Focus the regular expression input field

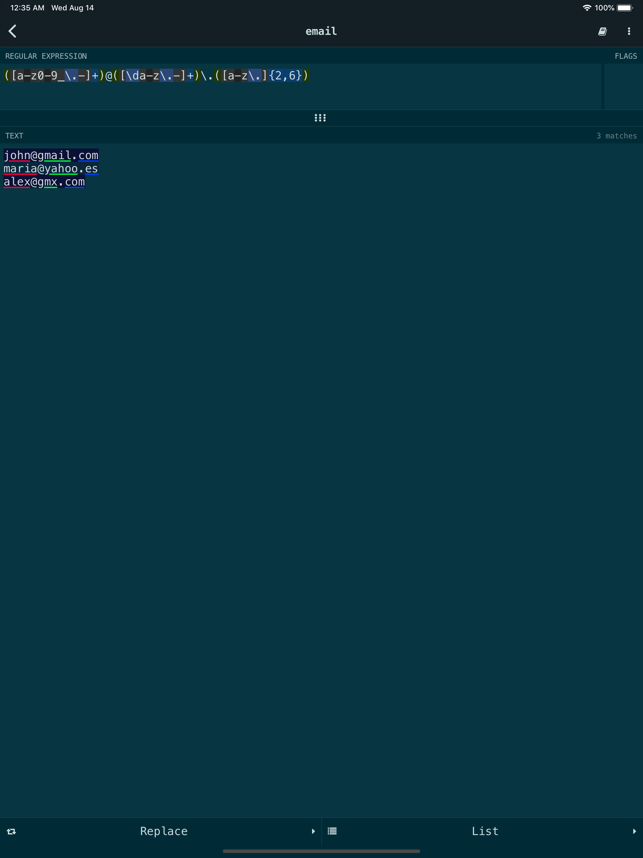[301, 86]
